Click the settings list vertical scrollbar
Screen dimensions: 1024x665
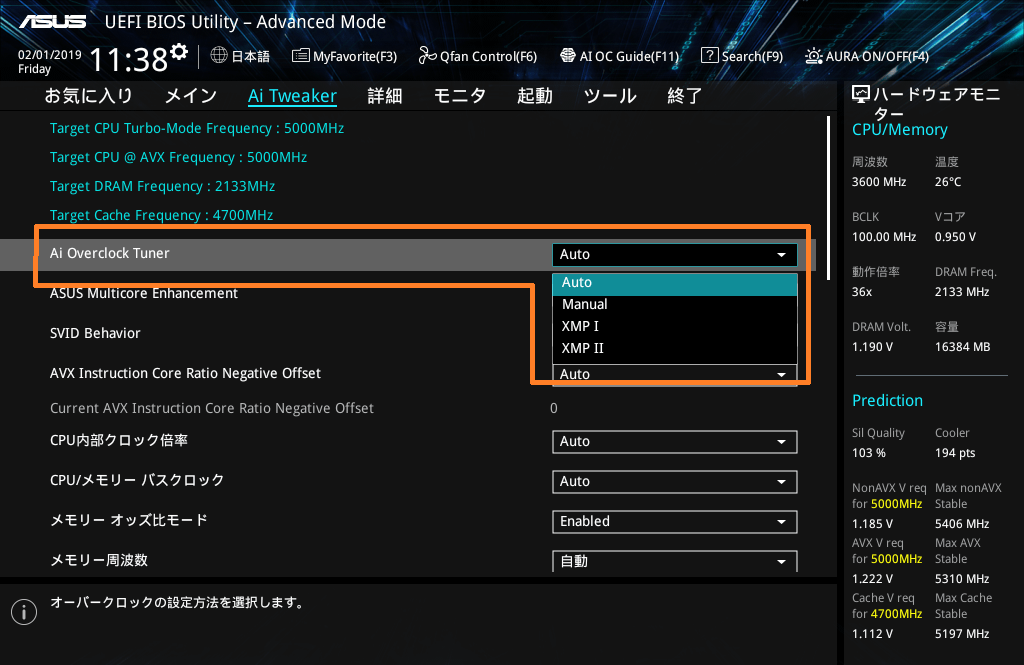tap(828, 198)
